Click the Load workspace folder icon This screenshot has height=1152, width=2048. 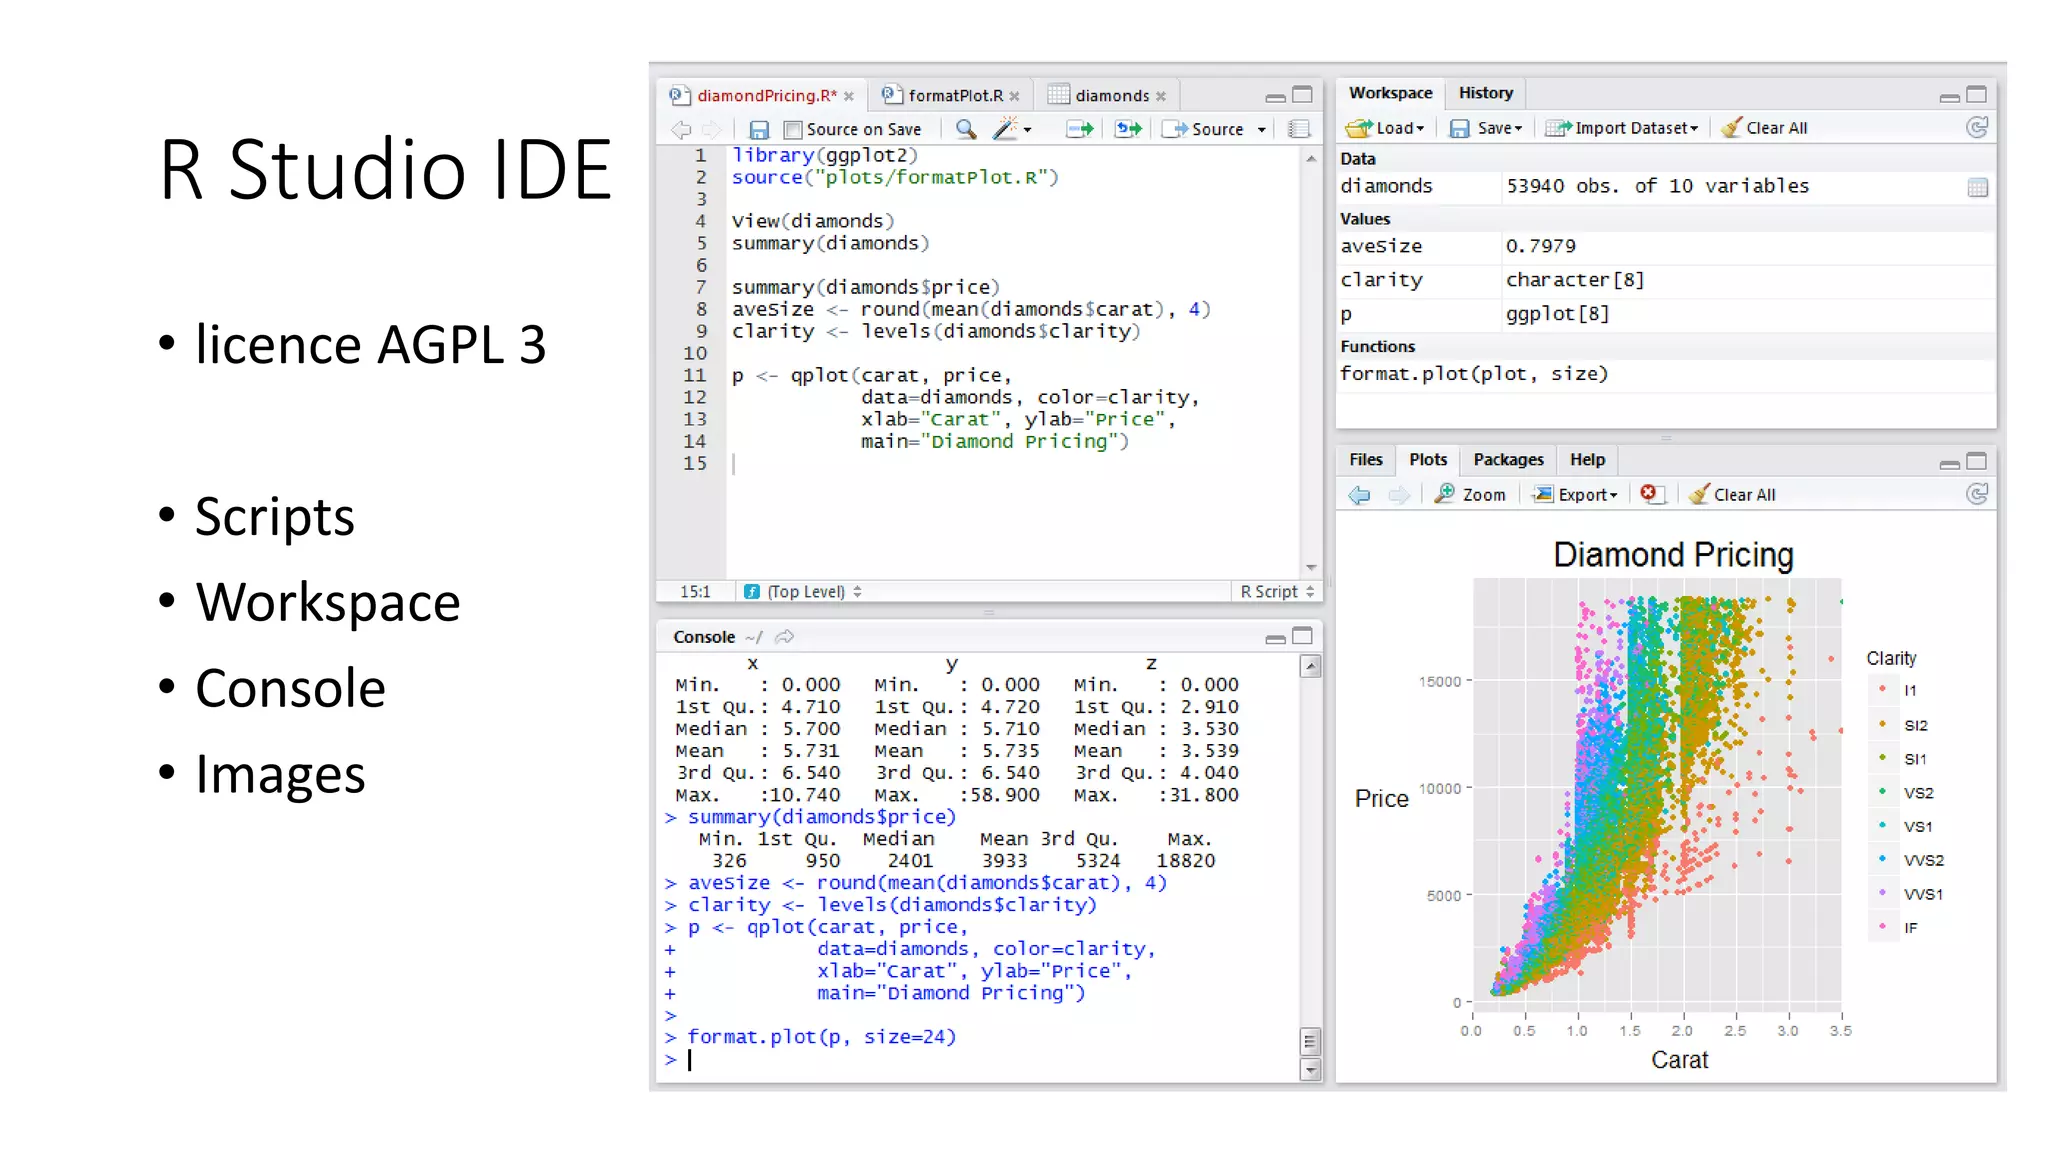[1358, 128]
